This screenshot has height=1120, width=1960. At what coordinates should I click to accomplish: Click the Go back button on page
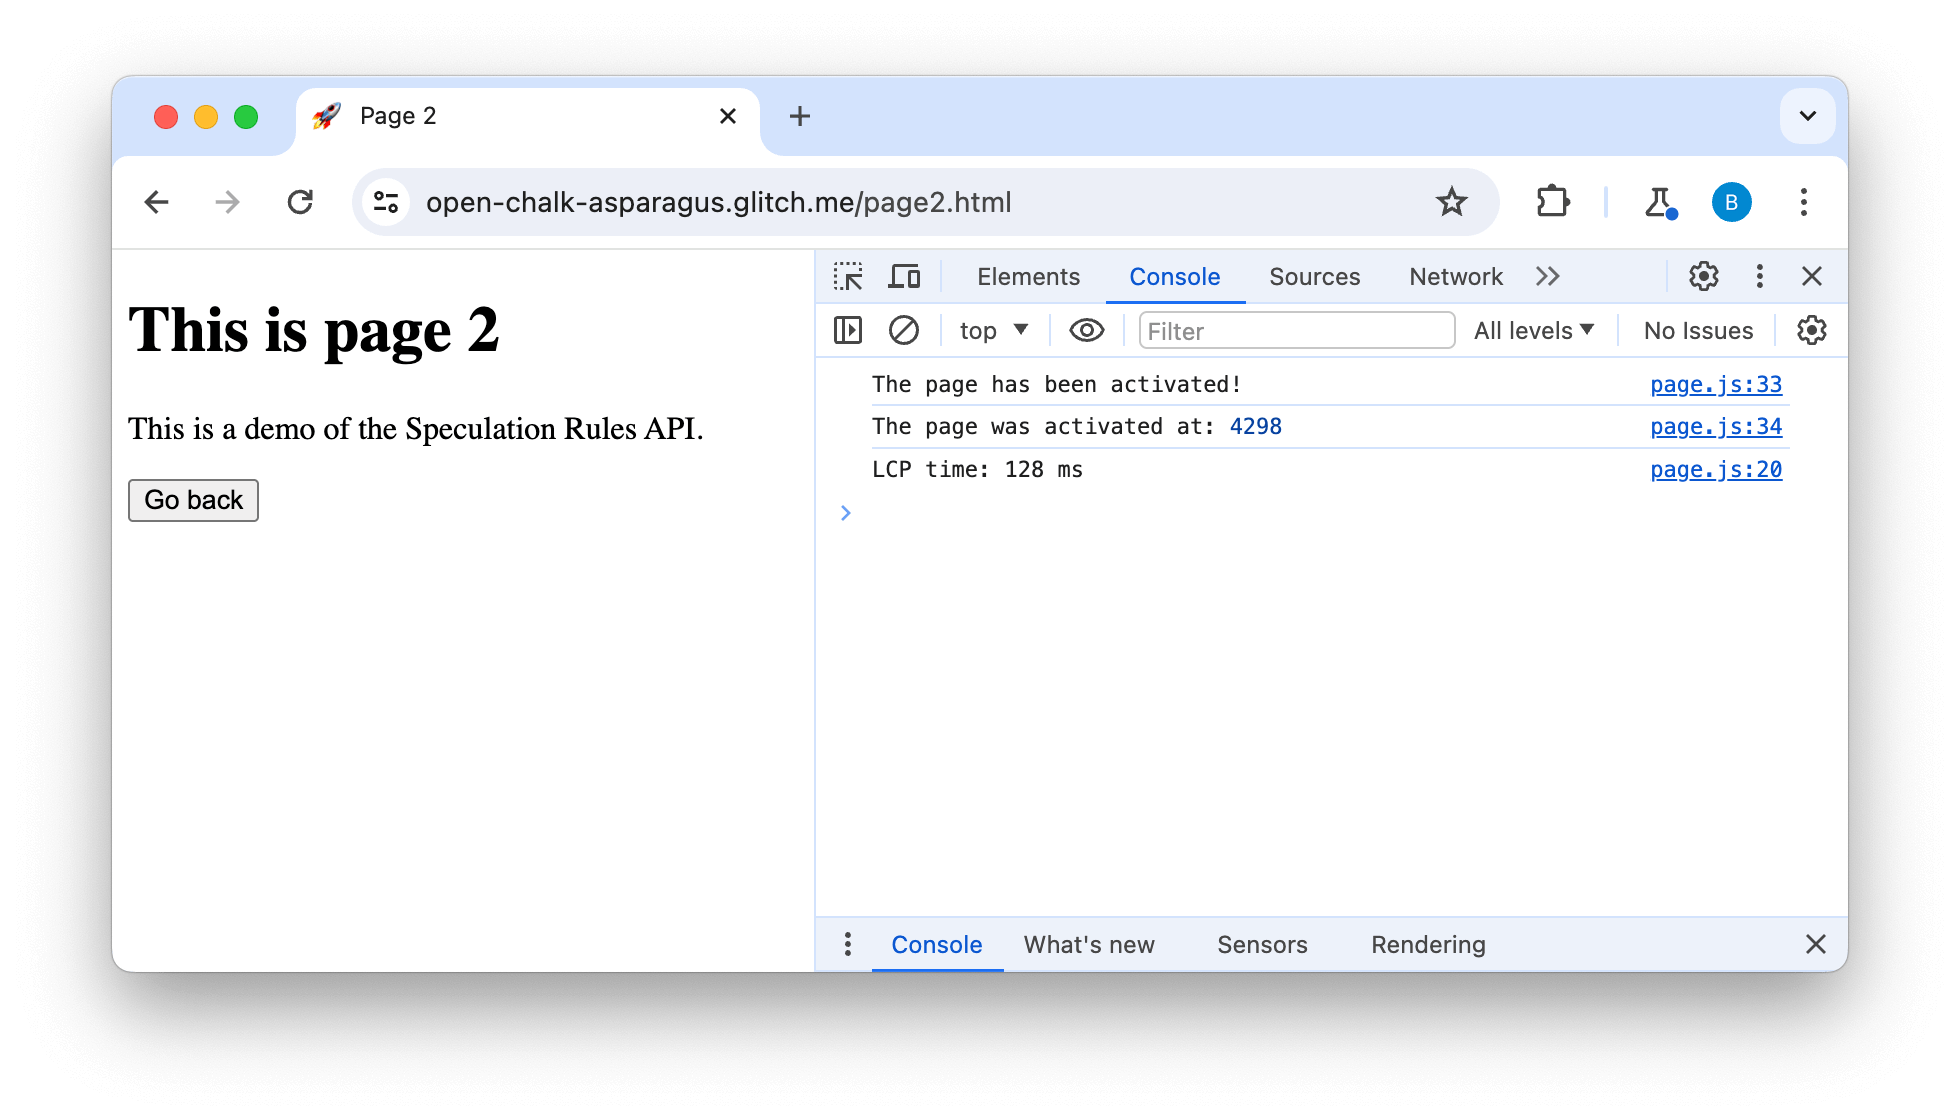[x=192, y=499]
